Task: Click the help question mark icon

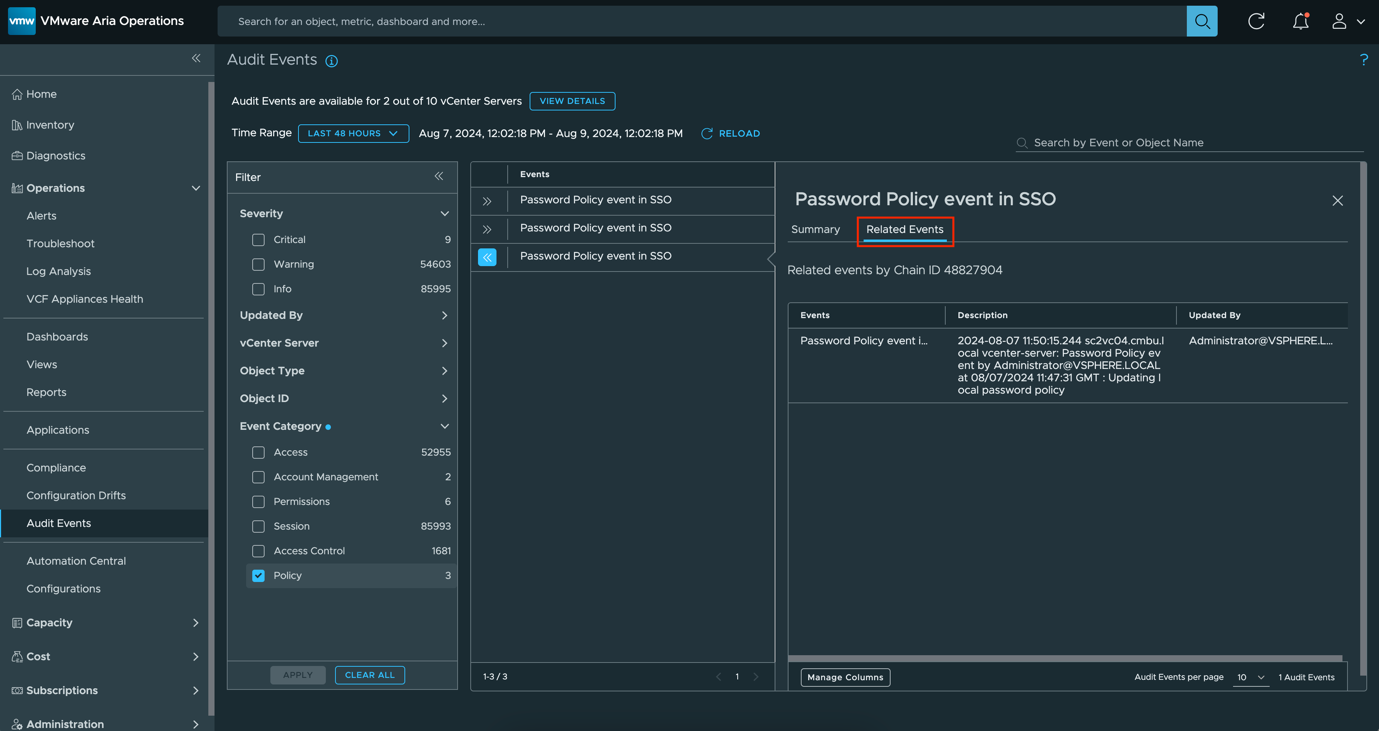Action: tap(1363, 60)
